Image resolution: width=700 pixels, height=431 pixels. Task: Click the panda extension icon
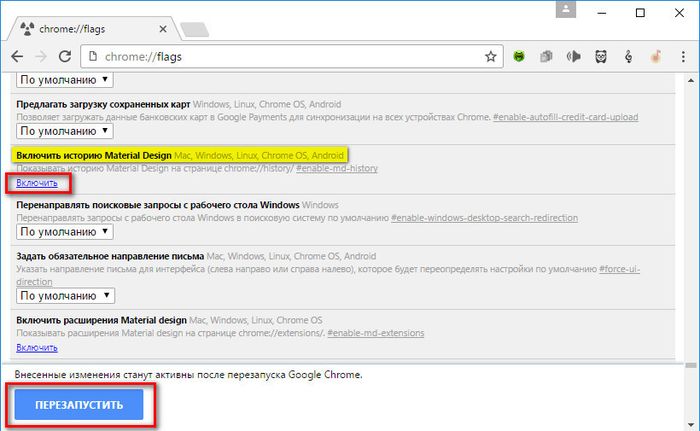(x=603, y=57)
